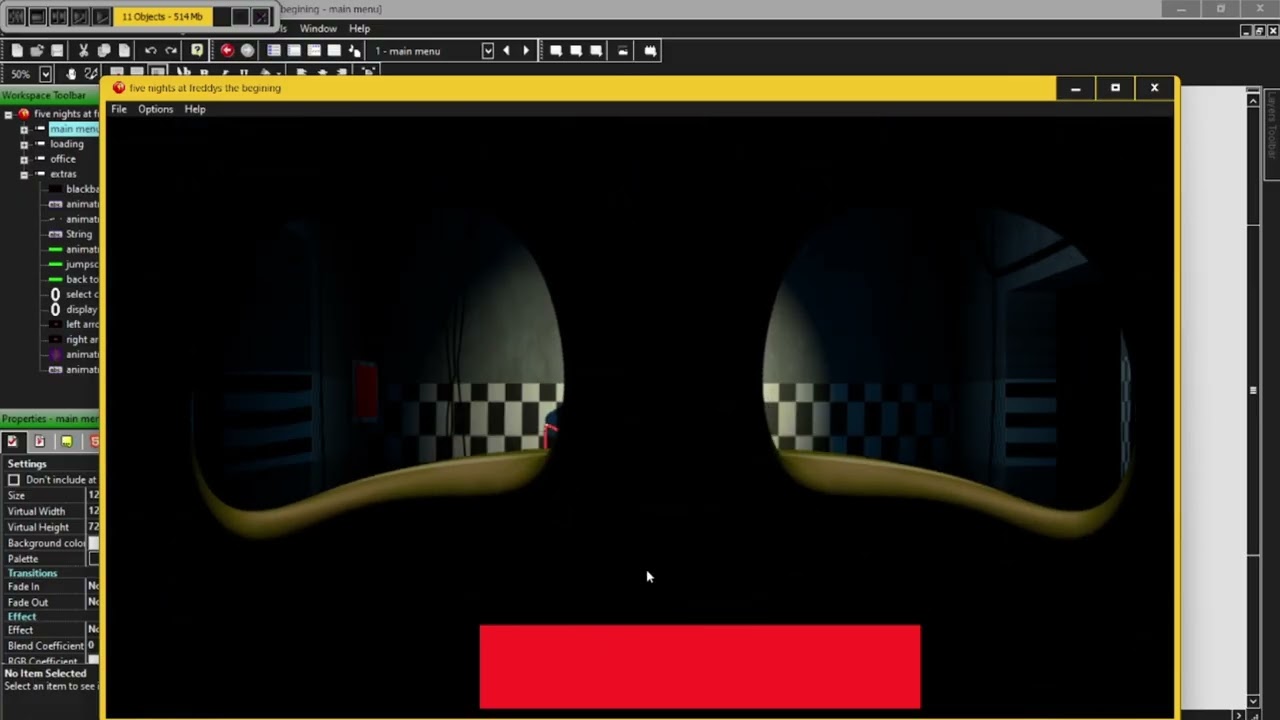Select the back to object in tree
The width and height of the screenshot is (1280, 720).
click(x=82, y=279)
